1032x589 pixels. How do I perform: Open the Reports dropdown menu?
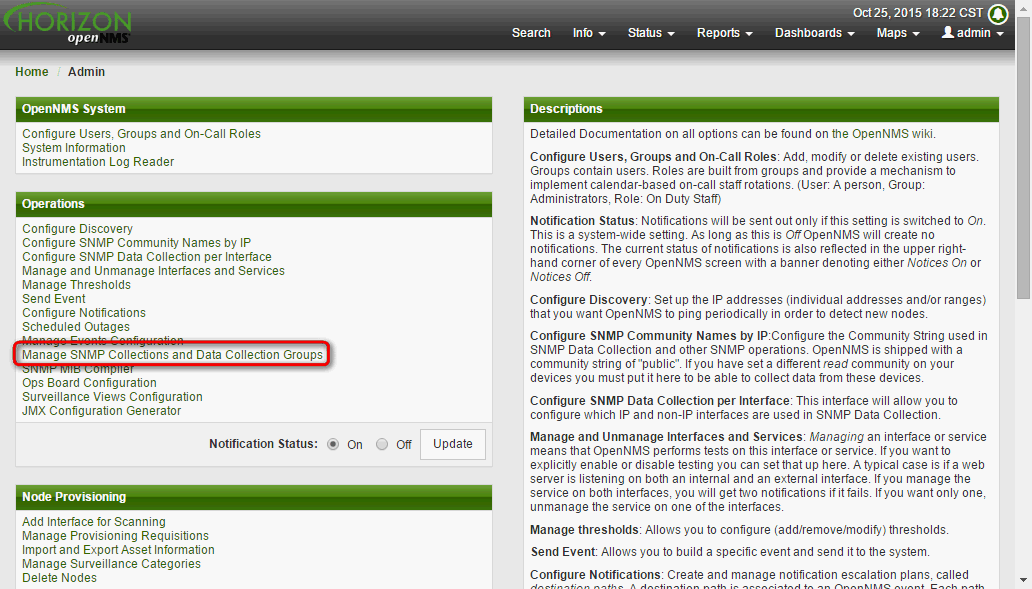click(725, 33)
